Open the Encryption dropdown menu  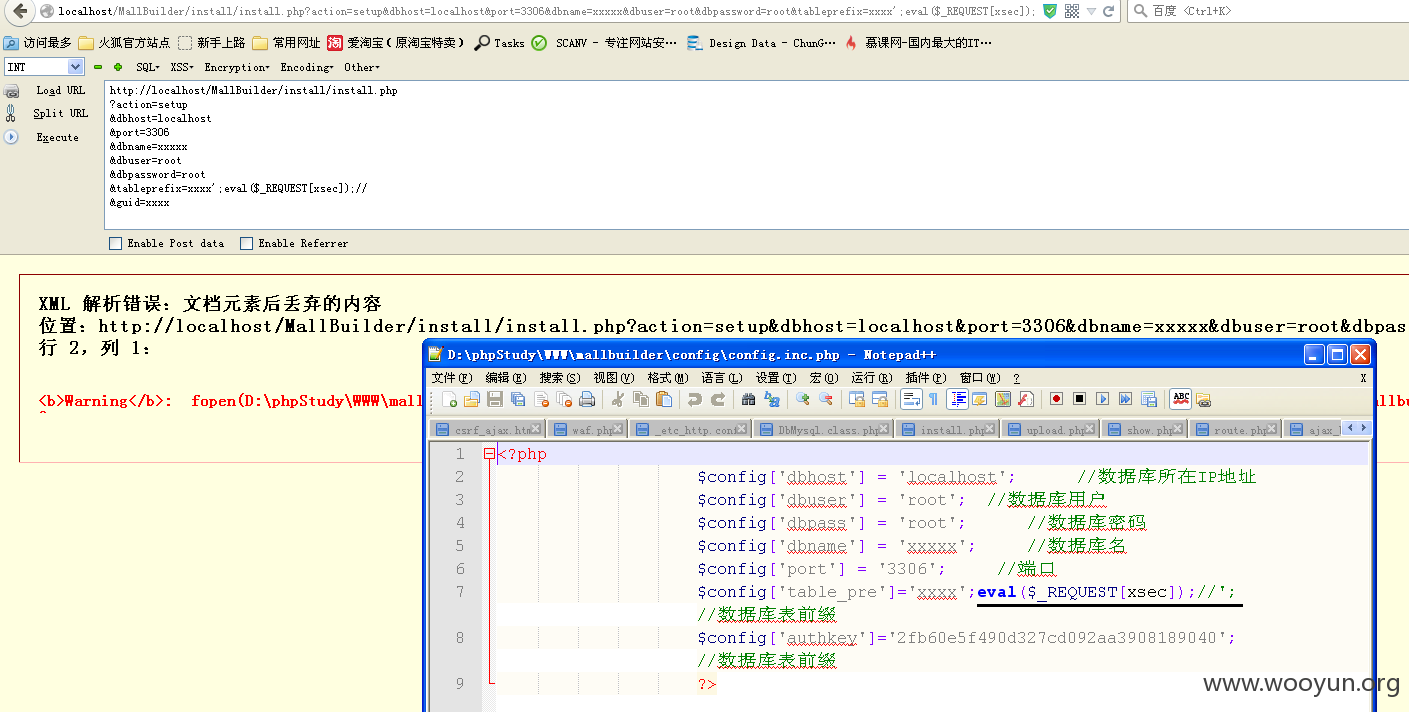(237, 67)
